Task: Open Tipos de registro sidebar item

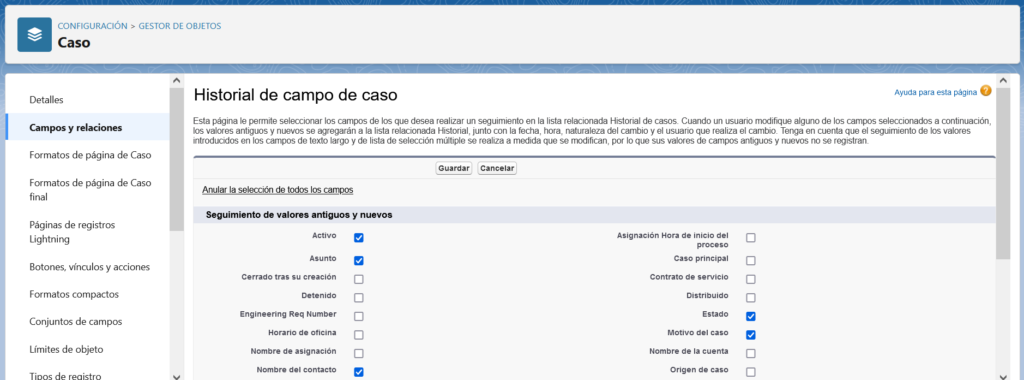Action: [65, 376]
